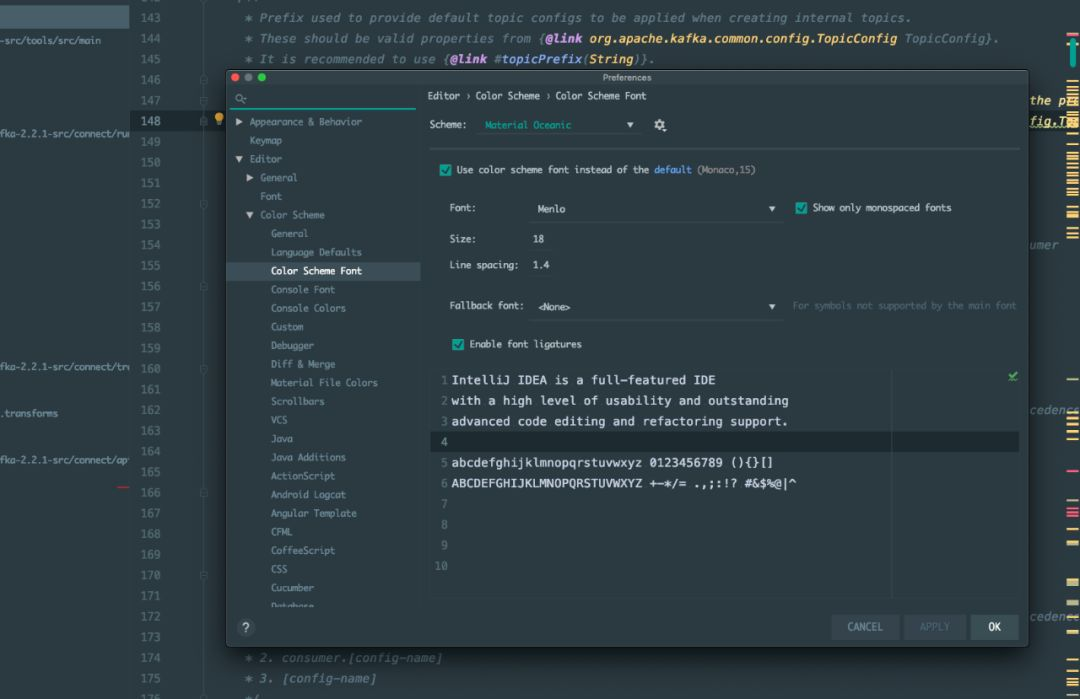Screen dimensions: 1080x699
Task: Select Keymap in settings tree
Action: coord(265,140)
